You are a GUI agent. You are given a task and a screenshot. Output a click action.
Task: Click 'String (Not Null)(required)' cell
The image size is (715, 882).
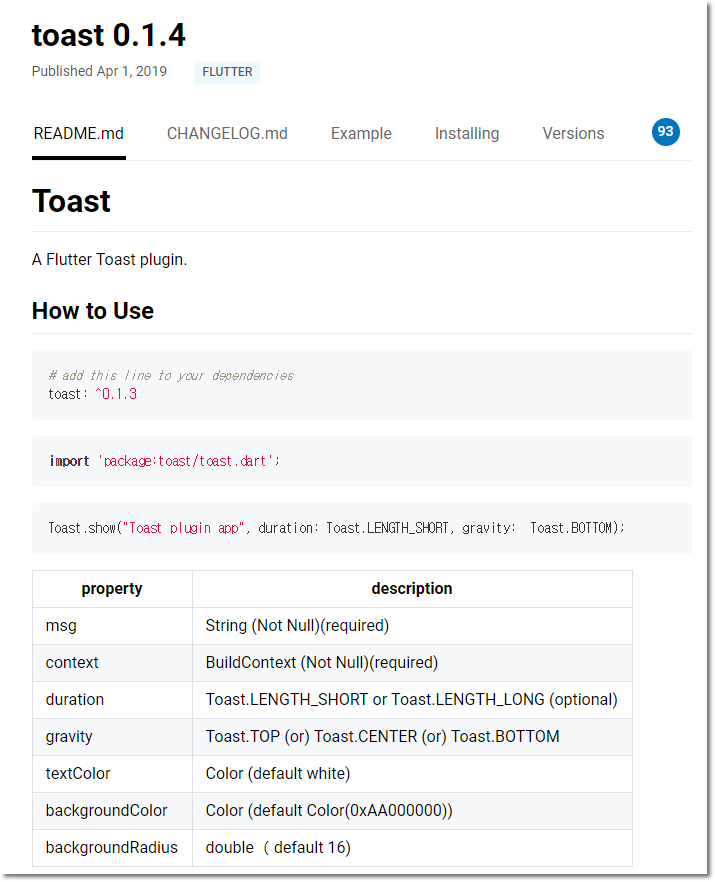pos(412,626)
